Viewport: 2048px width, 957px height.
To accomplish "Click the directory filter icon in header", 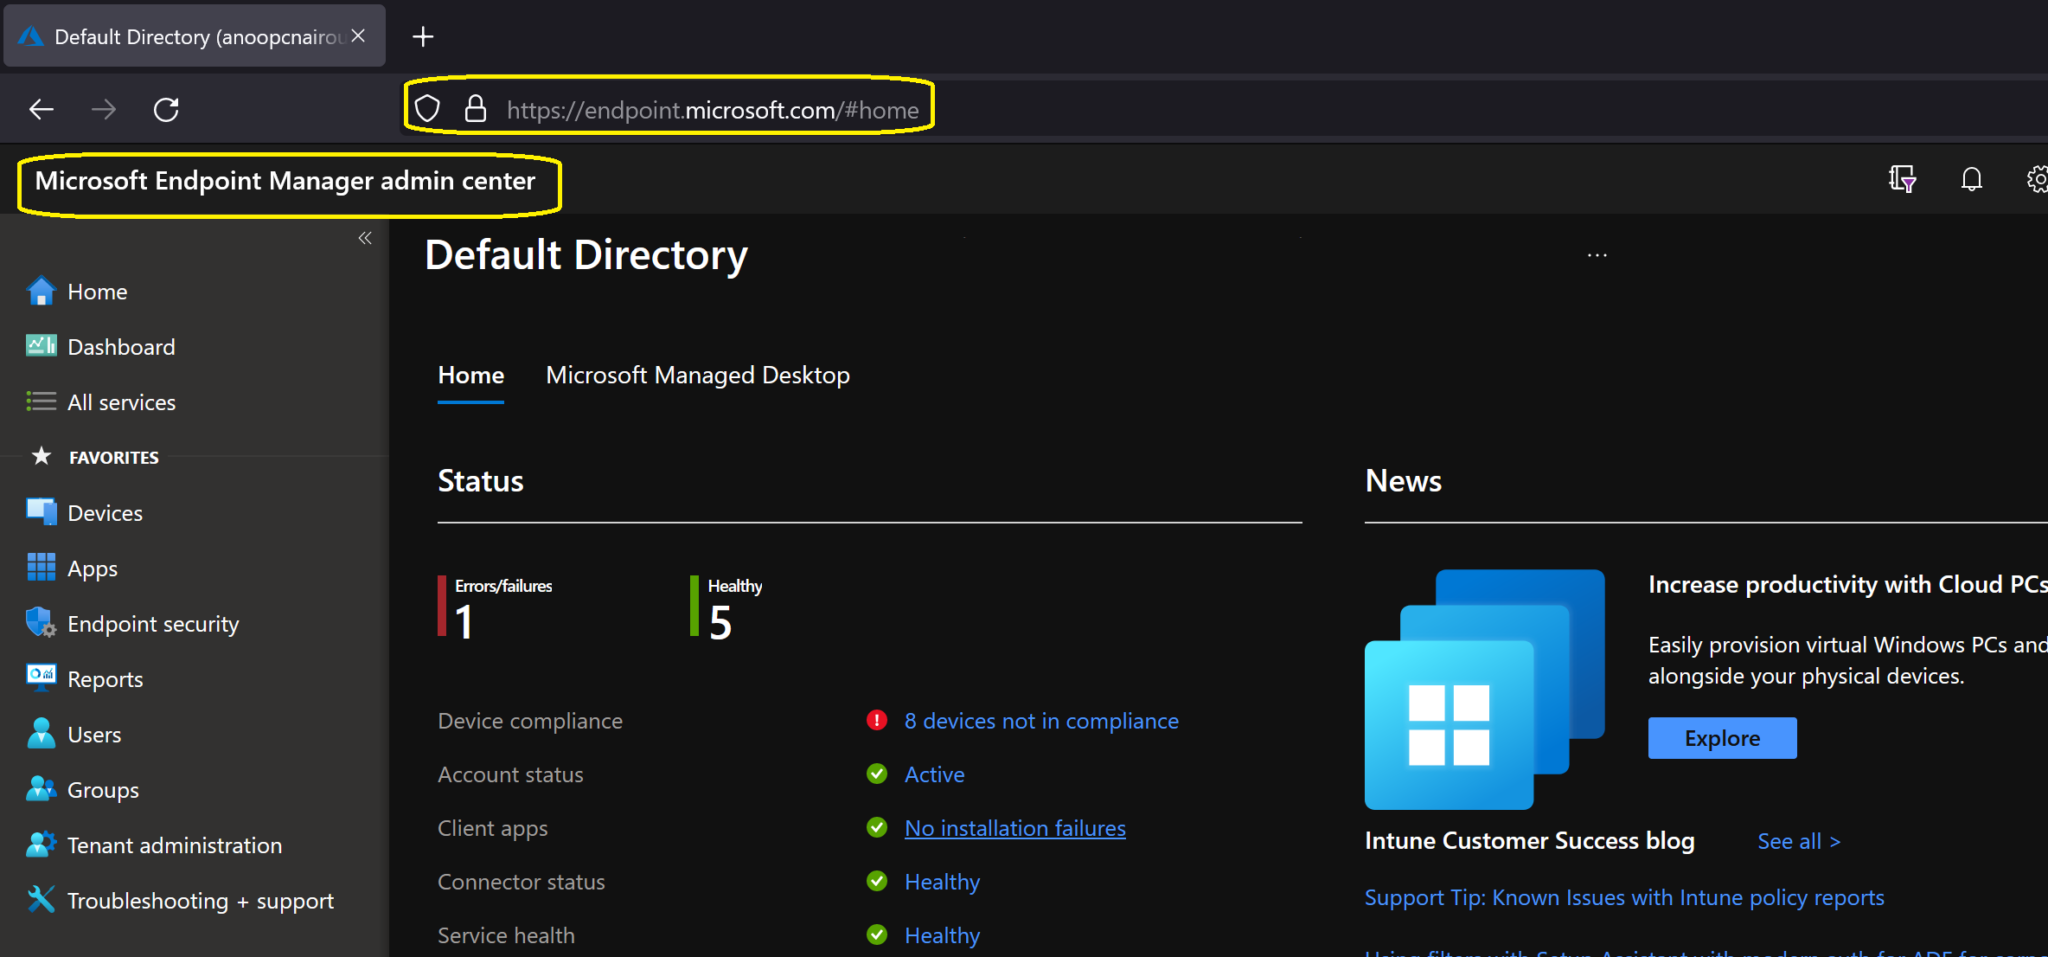I will pos(1902,180).
